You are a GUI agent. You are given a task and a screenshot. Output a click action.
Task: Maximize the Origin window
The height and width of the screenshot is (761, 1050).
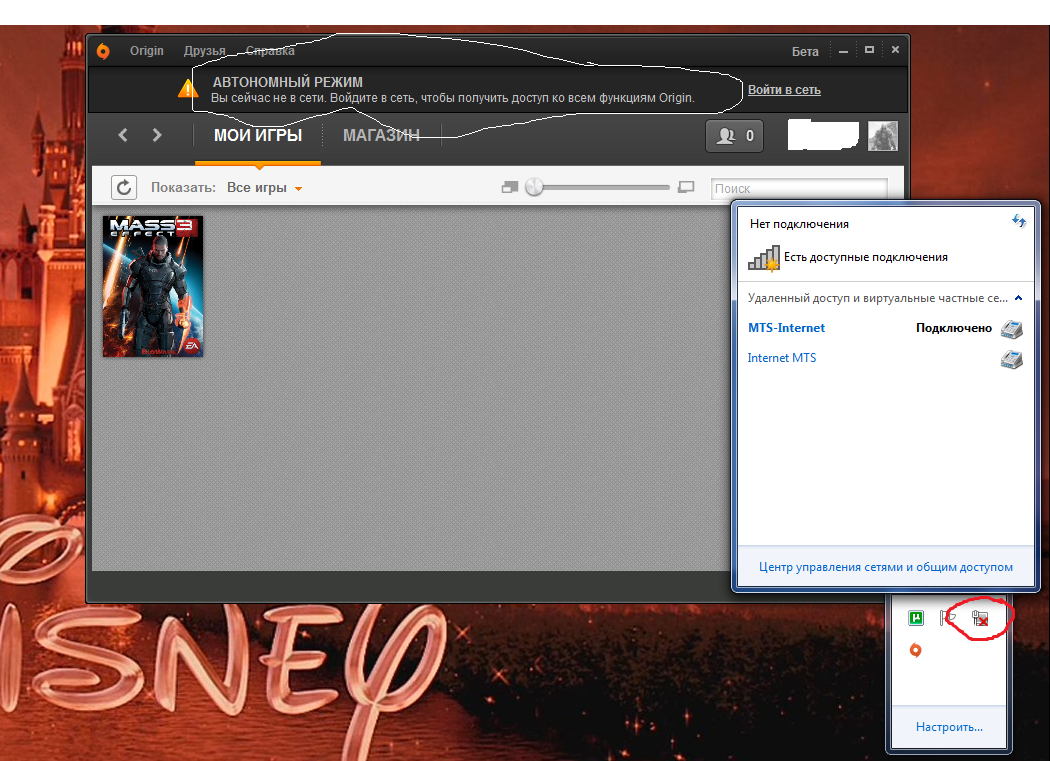click(869, 50)
